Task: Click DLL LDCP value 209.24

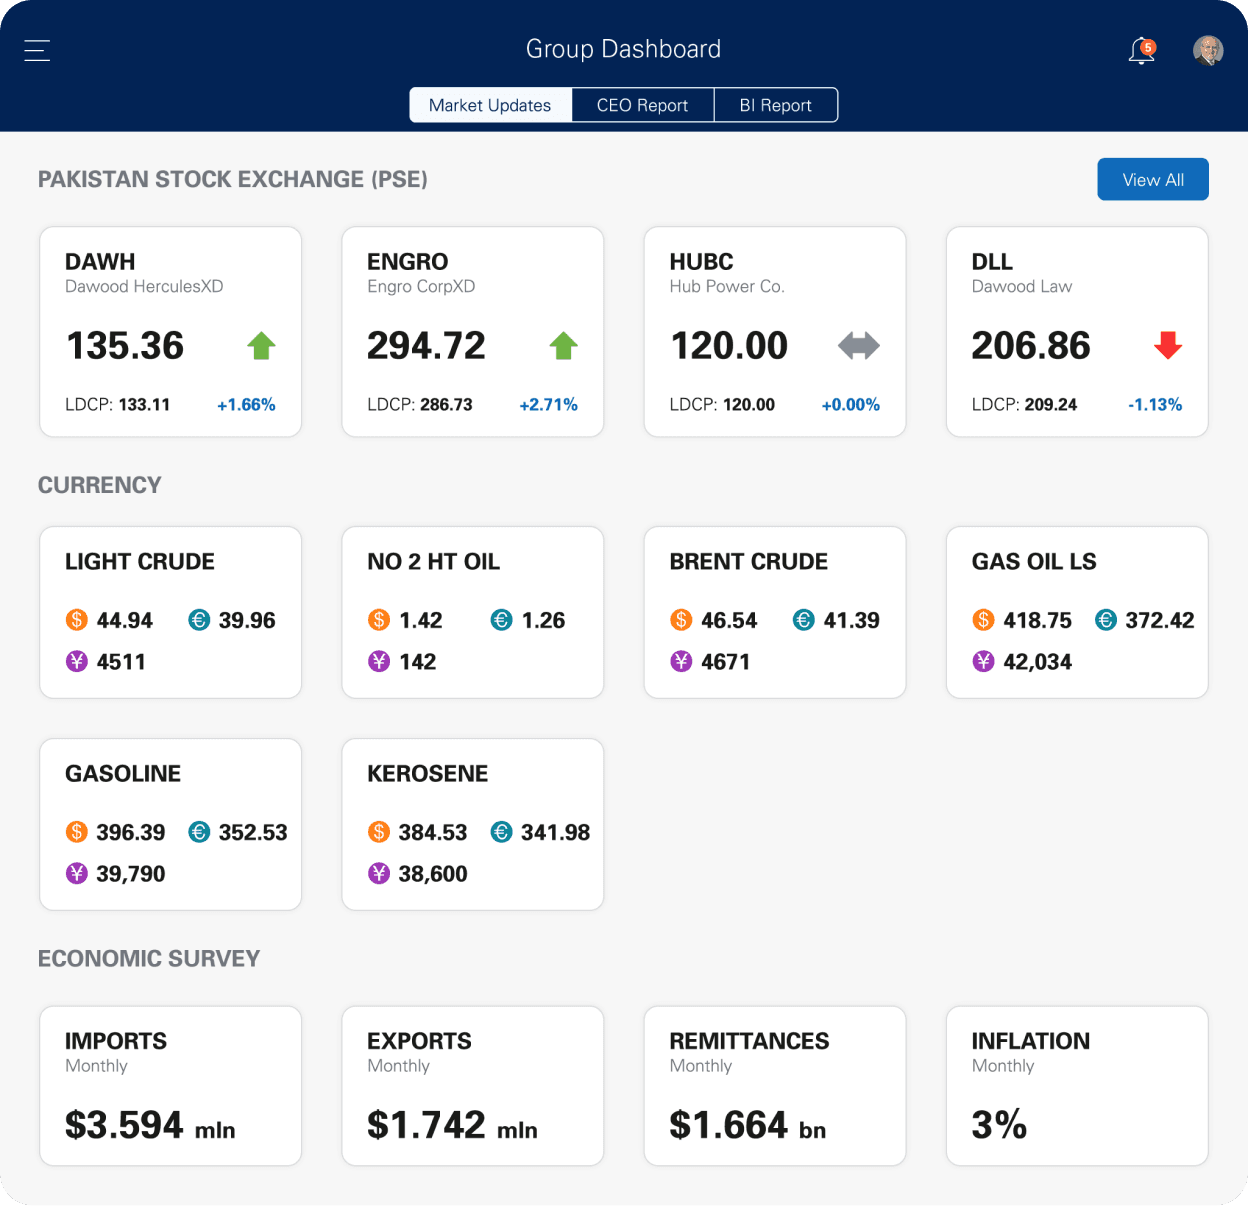Action: click(x=1051, y=405)
